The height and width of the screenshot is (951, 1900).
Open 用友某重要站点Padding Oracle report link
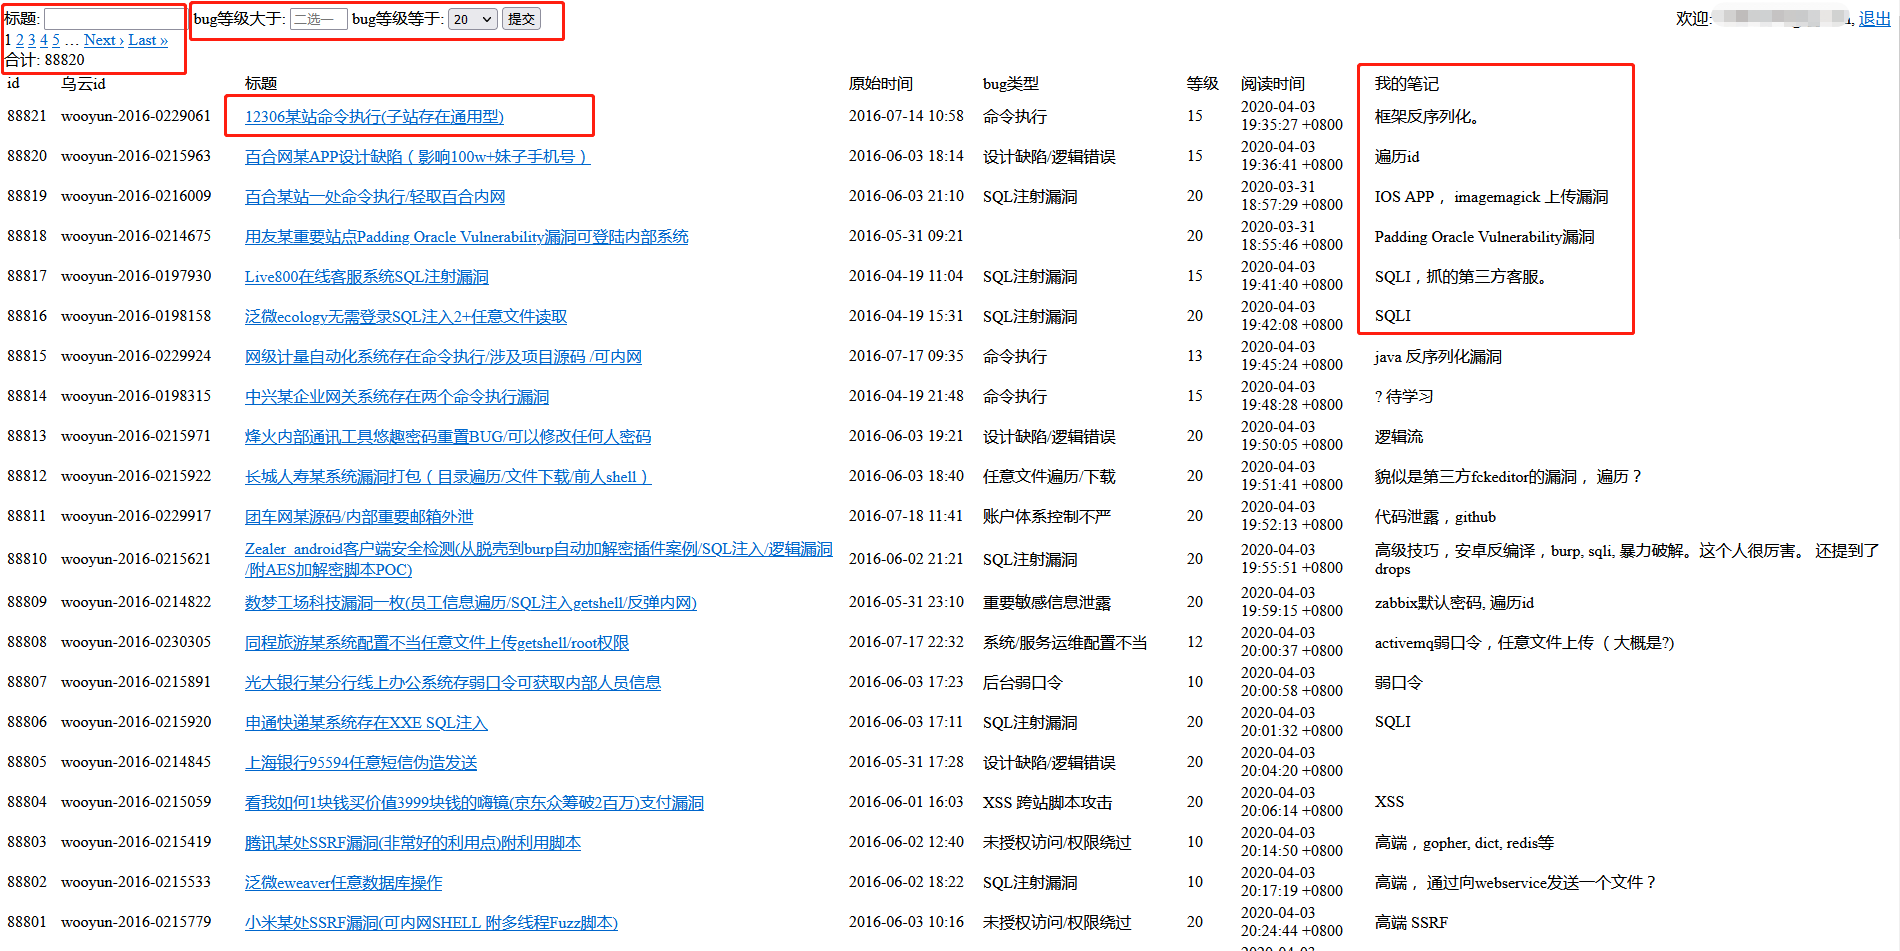point(466,237)
